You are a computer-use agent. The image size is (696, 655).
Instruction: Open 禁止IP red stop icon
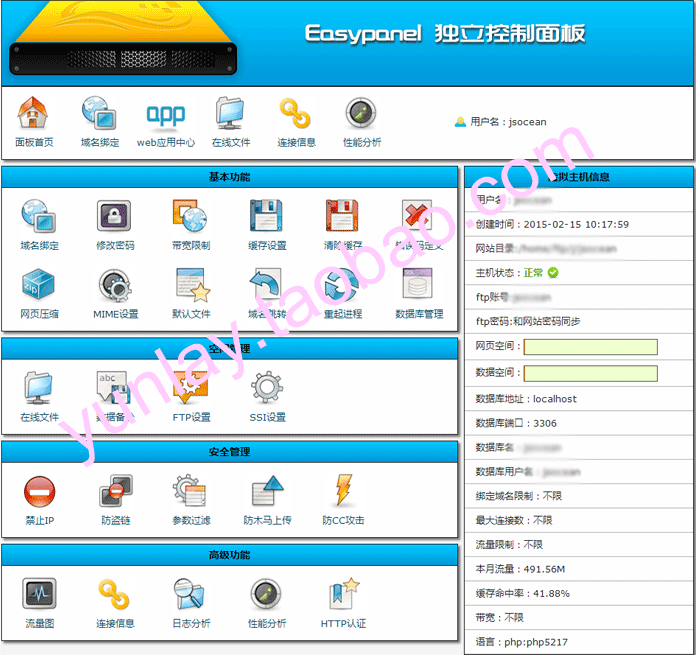[39, 492]
